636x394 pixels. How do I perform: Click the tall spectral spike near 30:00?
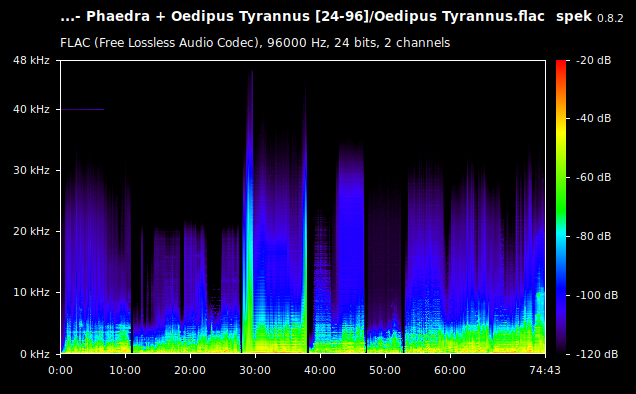tap(249, 211)
